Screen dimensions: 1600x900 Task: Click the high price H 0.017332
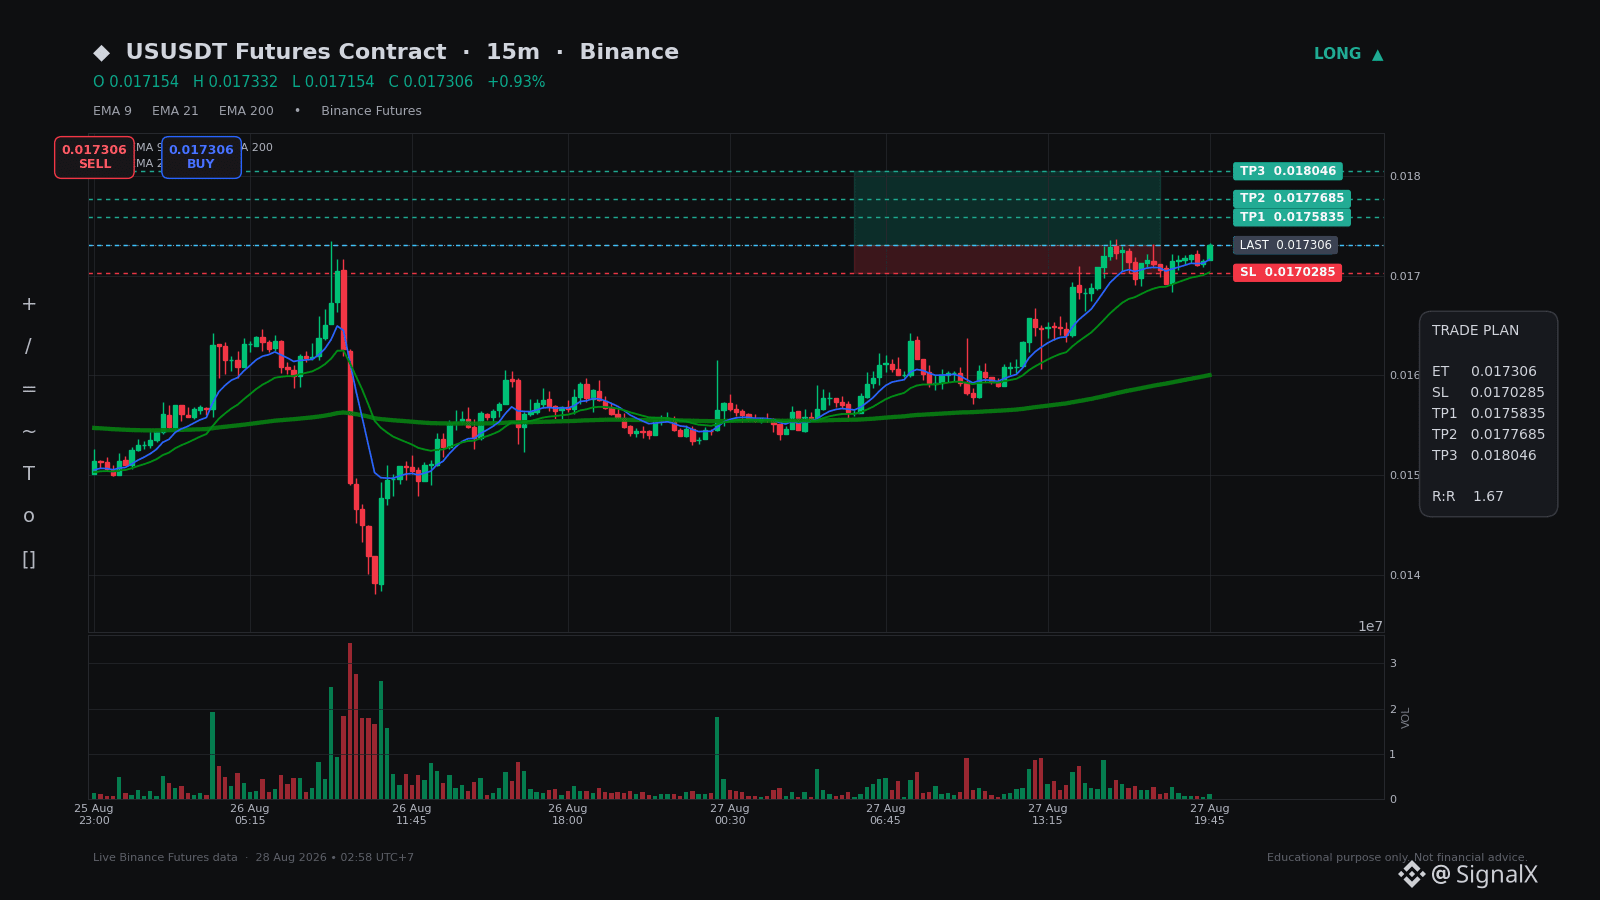(235, 82)
